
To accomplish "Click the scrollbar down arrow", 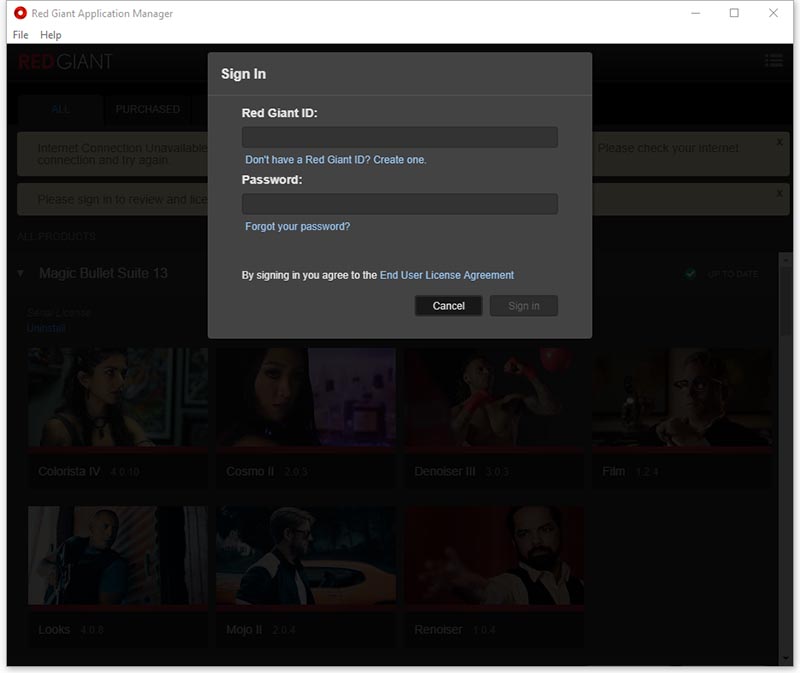I will click(x=786, y=659).
